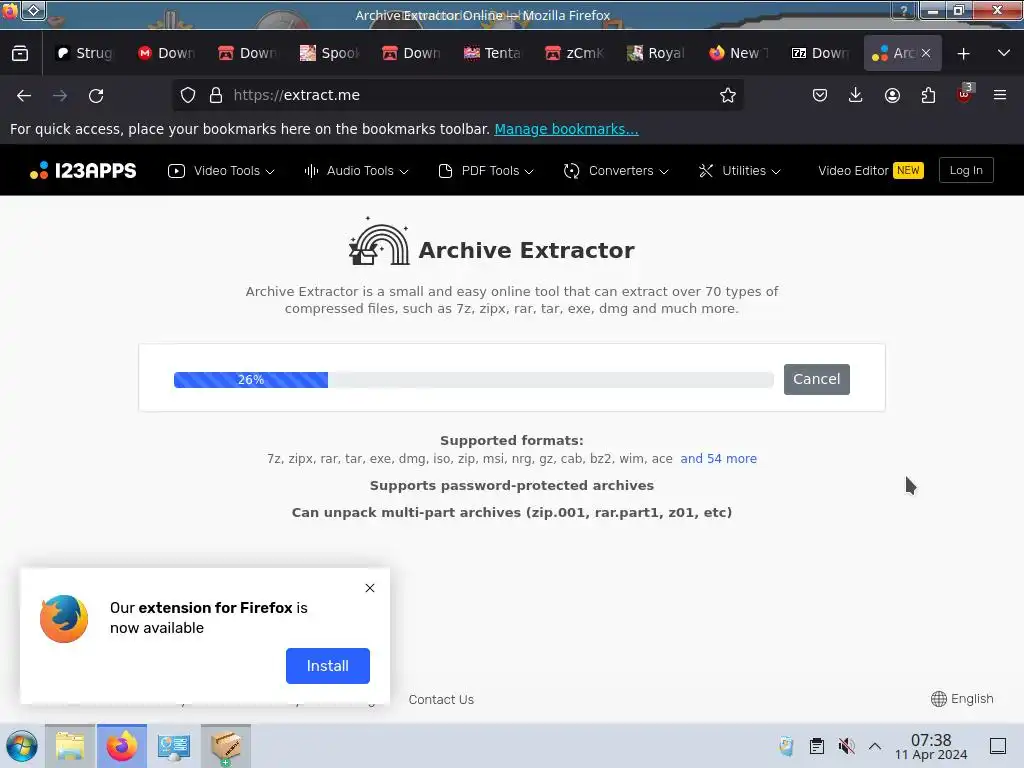The width and height of the screenshot is (1024, 768).
Task: Switch to the zCmK tab
Action: click(575, 53)
